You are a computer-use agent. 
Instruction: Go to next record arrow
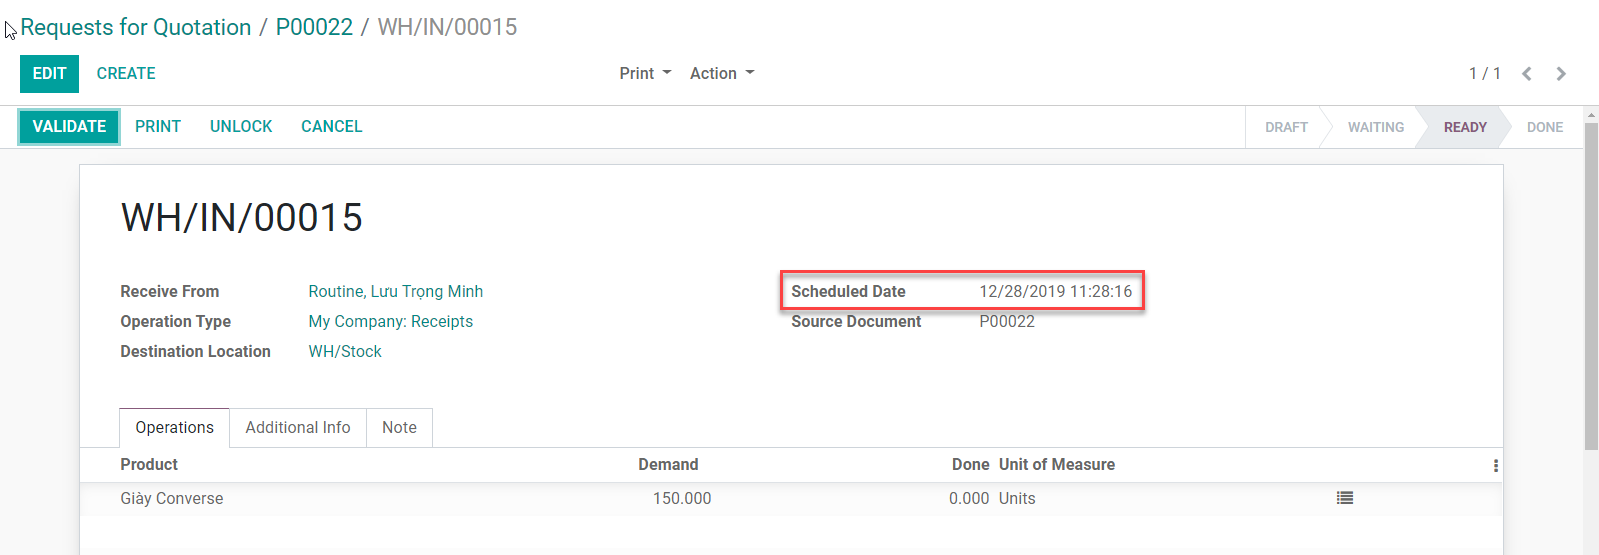[x=1560, y=74]
